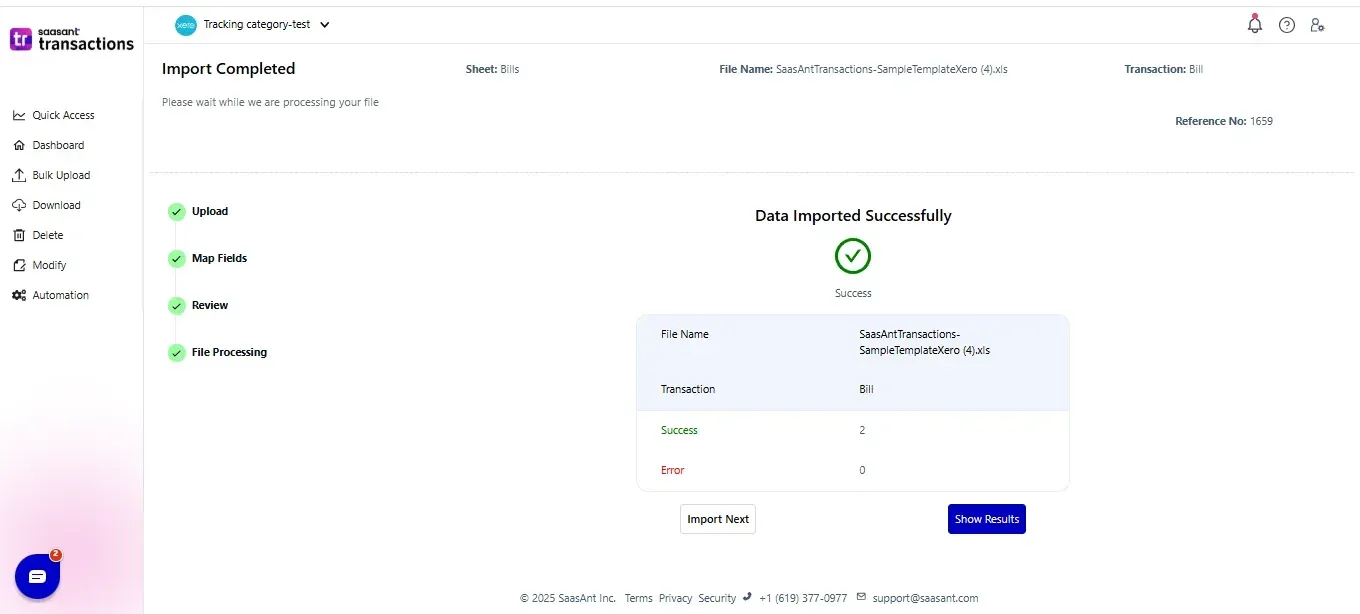Open the Terms link in footer
Screen dimensions: 1360x614
pos(638,598)
